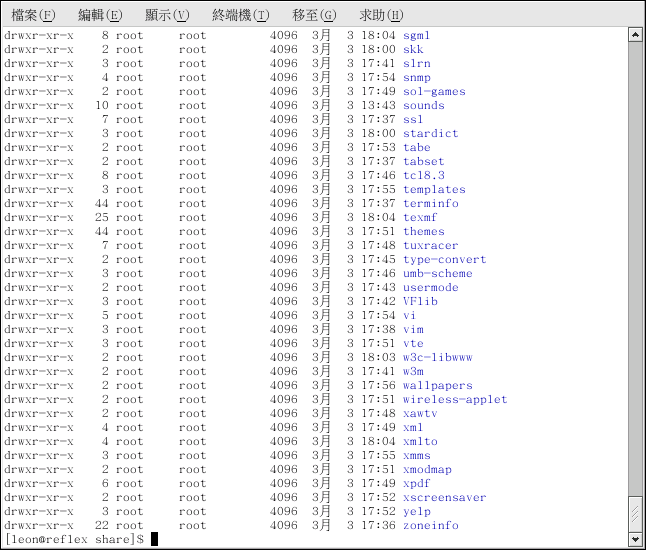646x550 pixels.
Task: Open the 求助 (H) help menu
Action: point(381,15)
